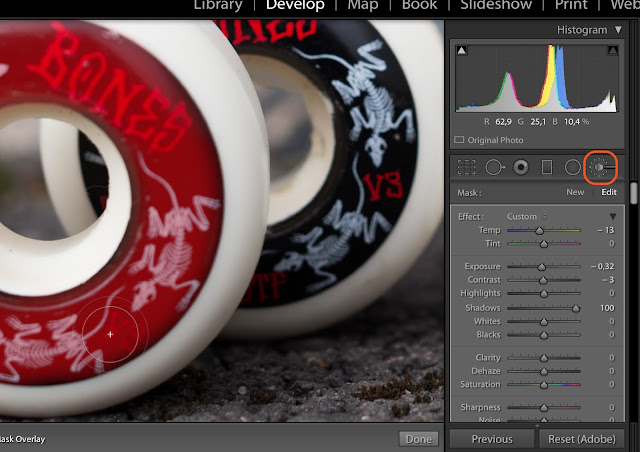Screen dimensions: 640x452
Task: Select the Spot Removal tool
Action: (494, 167)
